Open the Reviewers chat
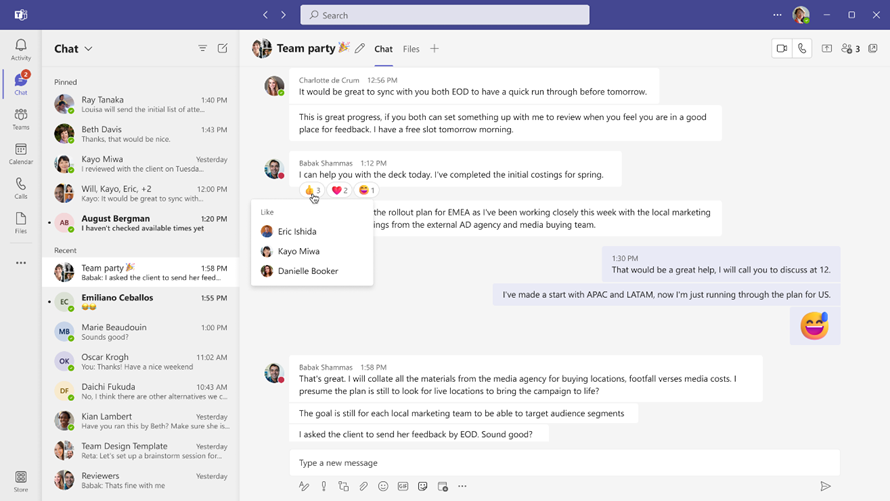This screenshot has width=890, height=501. pyautogui.click(x=141, y=480)
